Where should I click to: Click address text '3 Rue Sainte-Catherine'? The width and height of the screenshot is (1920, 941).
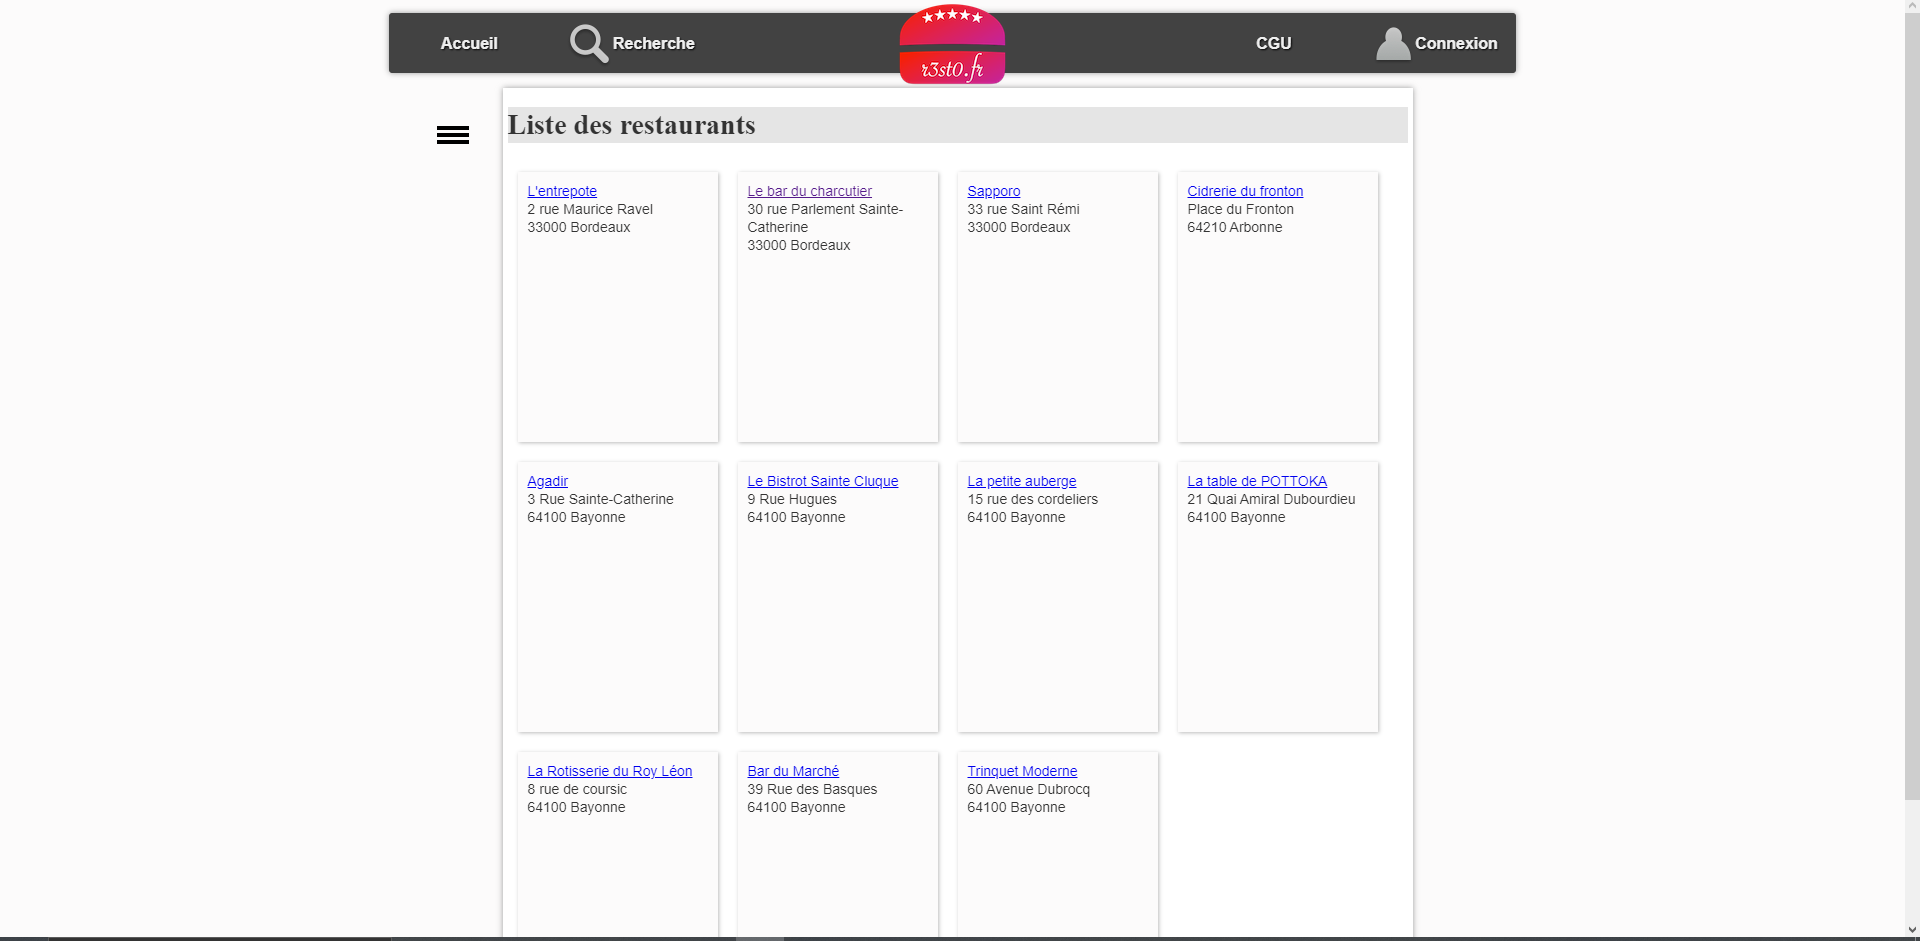(600, 499)
